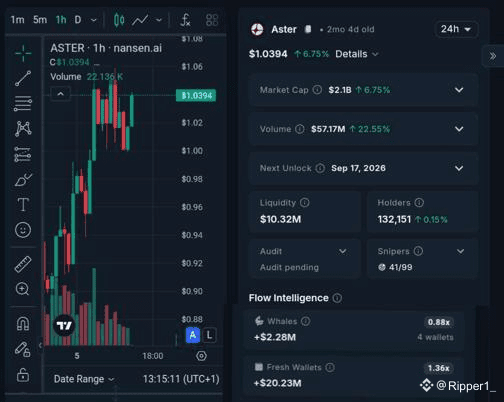Switch chart to D timeframe
504x402 pixels.
tap(78, 20)
